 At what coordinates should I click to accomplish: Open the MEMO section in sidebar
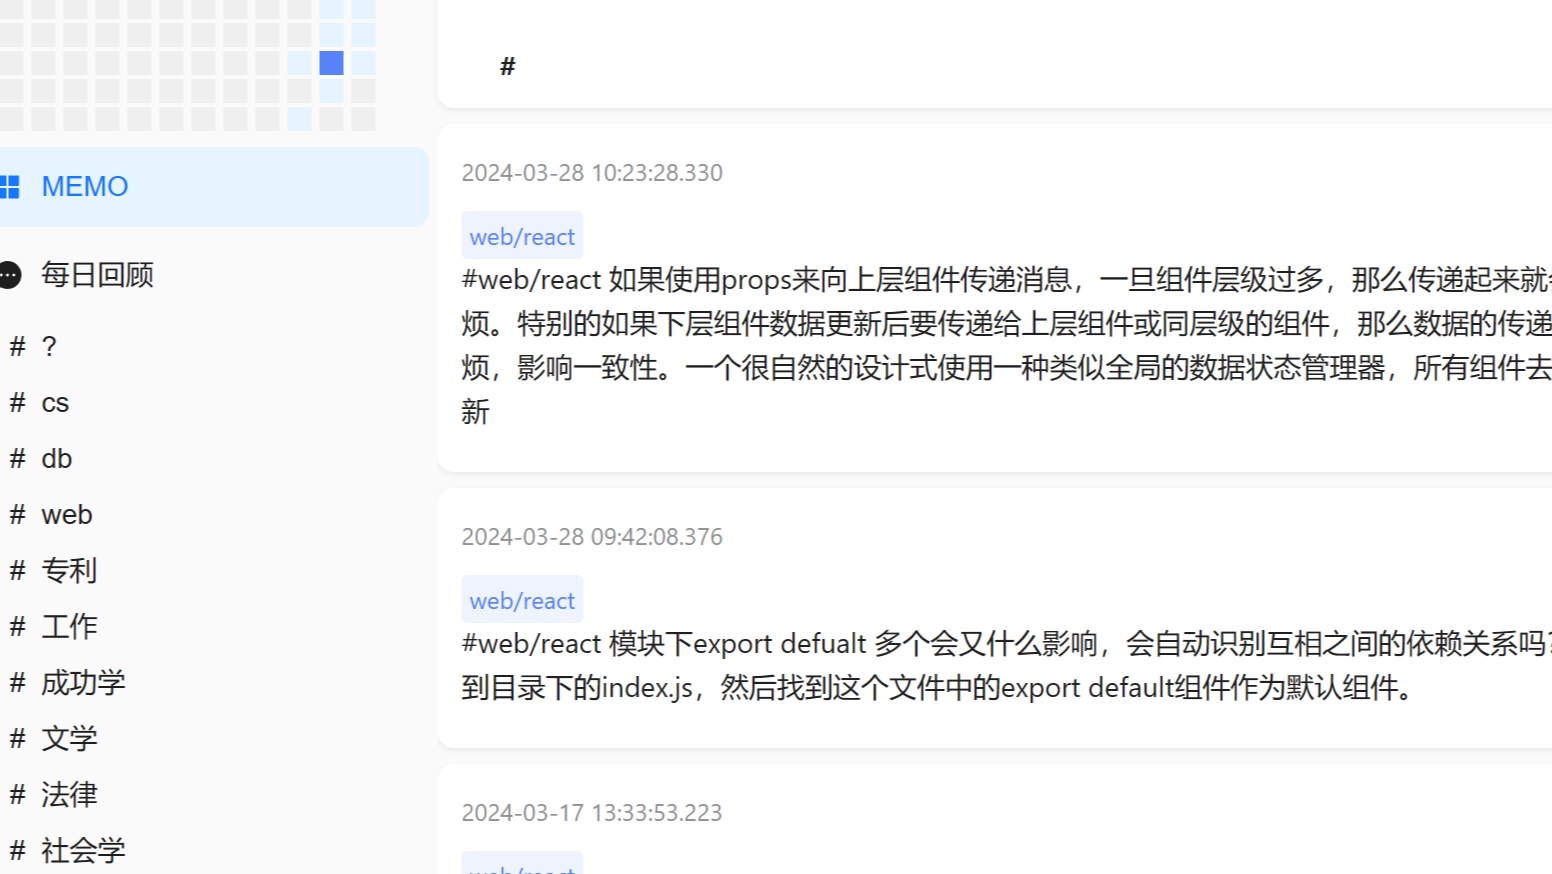coord(213,187)
